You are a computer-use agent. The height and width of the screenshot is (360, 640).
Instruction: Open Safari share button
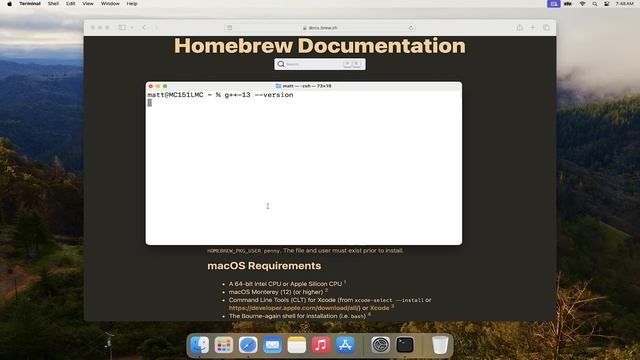pyautogui.click(x=520, y=27)
